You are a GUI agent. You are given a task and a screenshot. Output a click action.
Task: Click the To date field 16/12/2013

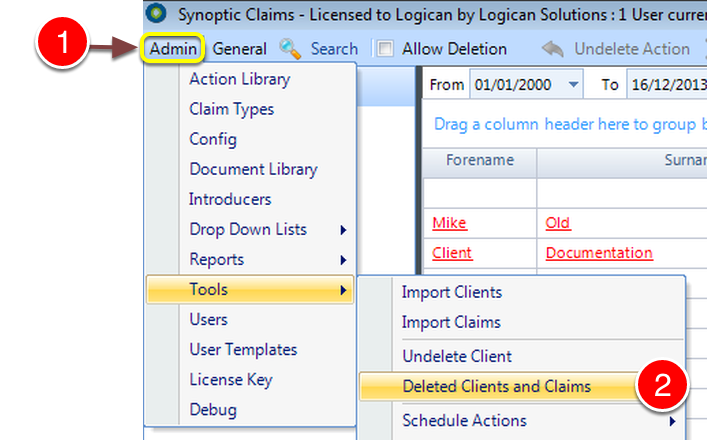pyautogui.click(x=667, y=84)
